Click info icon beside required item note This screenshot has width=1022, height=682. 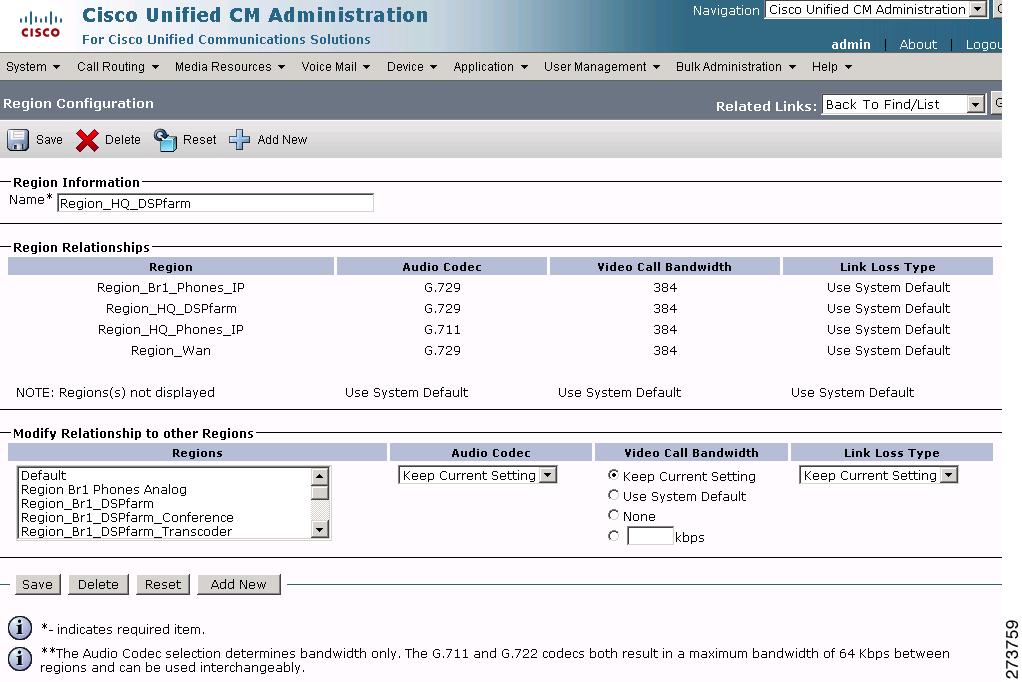[20, 628]
